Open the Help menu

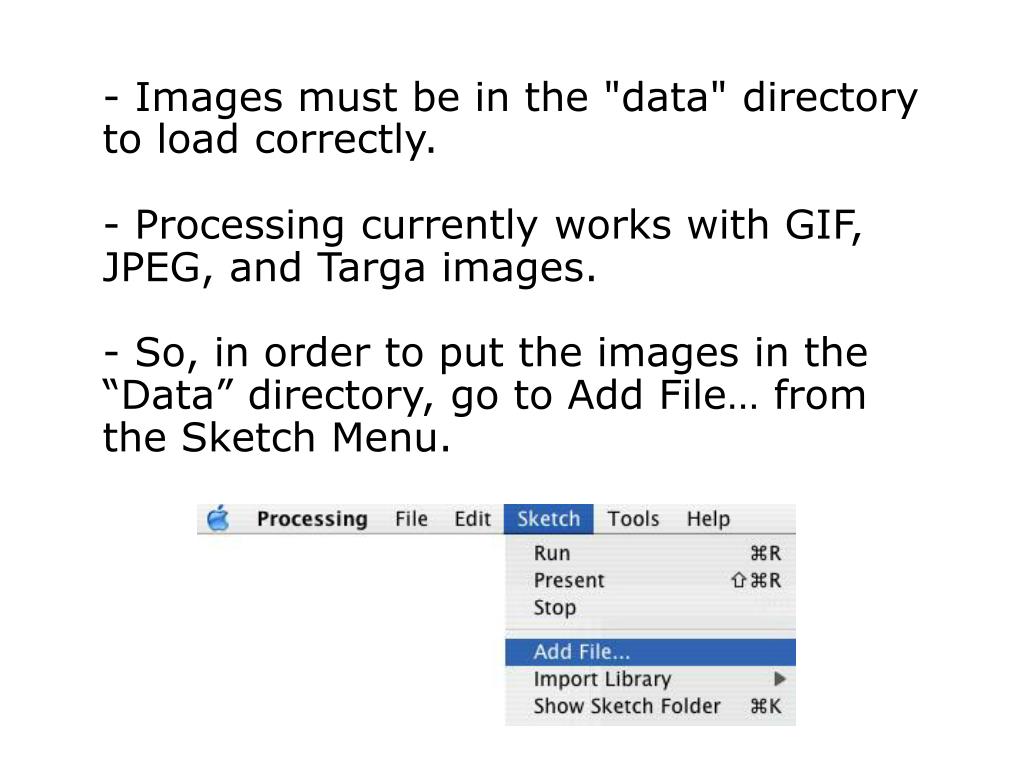point(709,520)
